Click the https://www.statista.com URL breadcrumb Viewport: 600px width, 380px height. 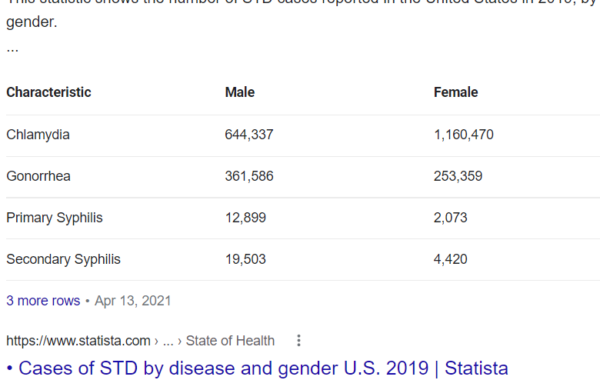(x=78, y=341)
